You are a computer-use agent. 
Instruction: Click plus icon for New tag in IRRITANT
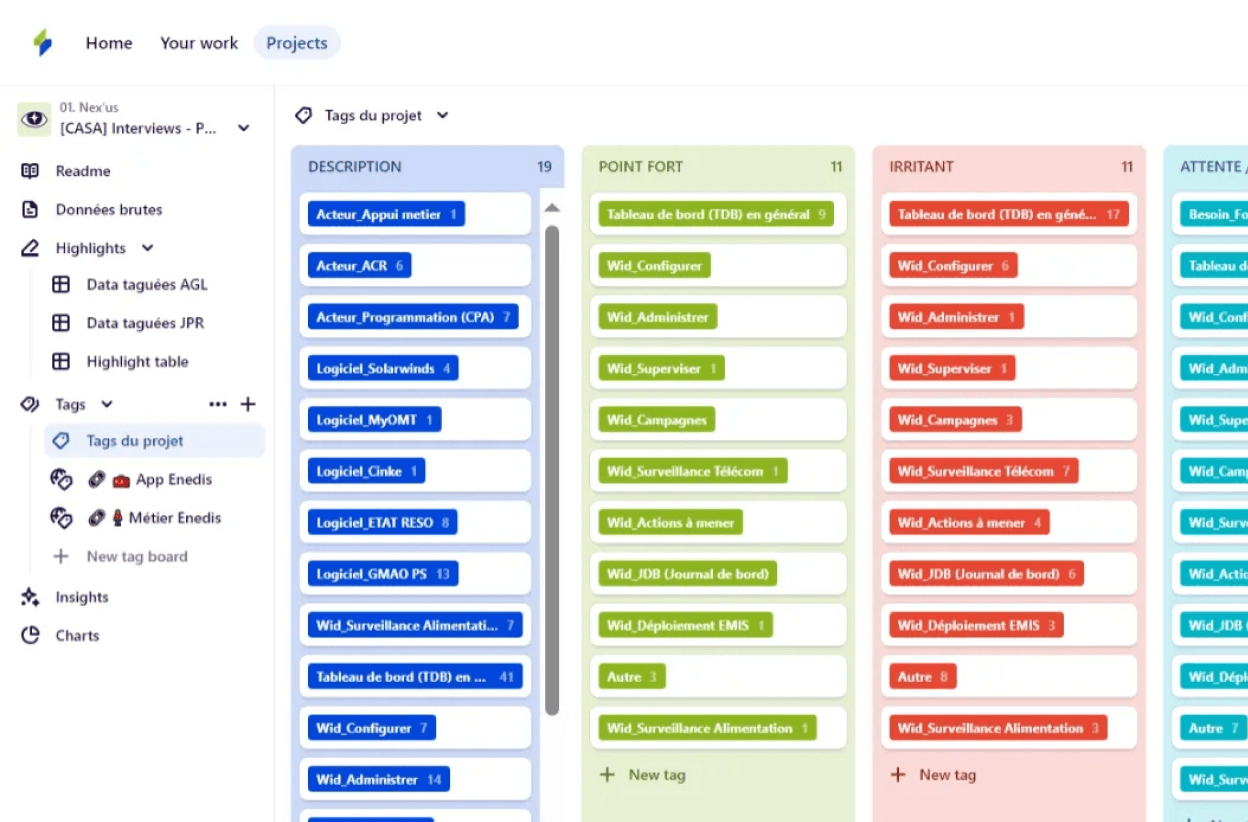coord(898,775)
